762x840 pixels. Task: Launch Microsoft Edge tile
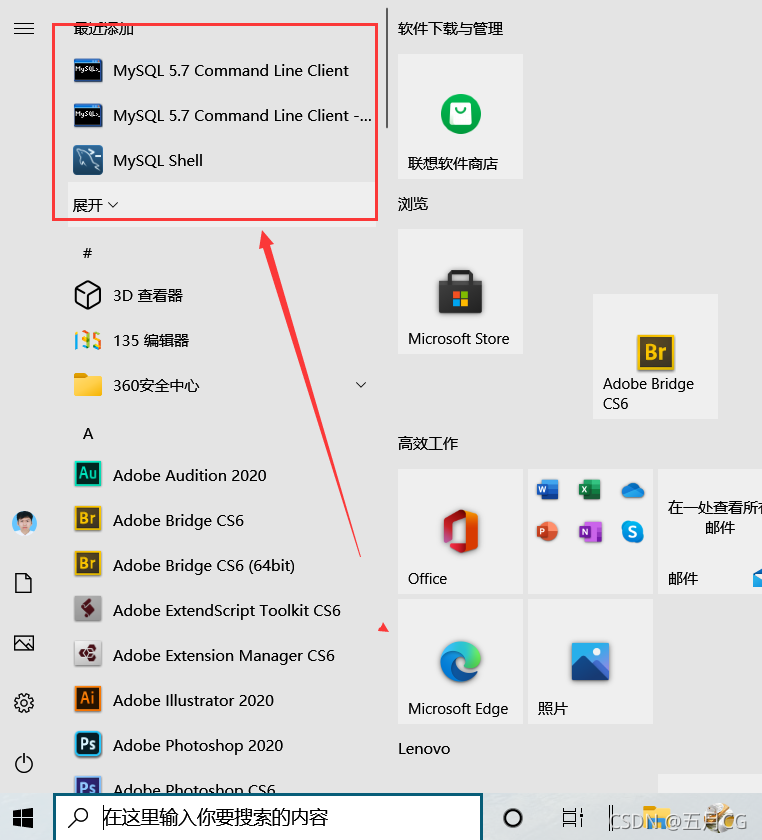[460, 662]
